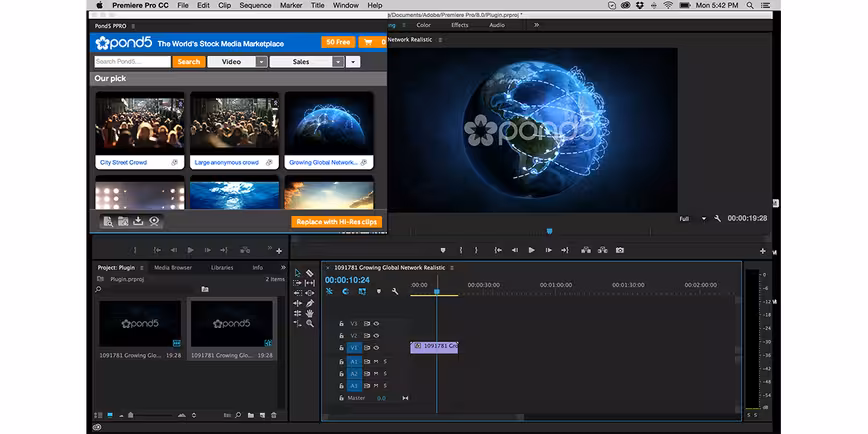
Task: Toggle Snap in the timeline
Action: pos(345,291)
